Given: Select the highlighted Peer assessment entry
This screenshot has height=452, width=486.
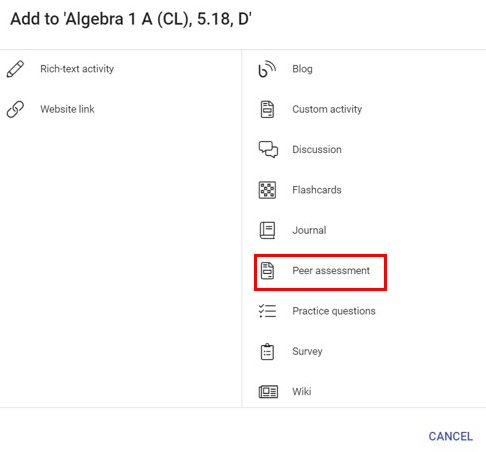Looking at the screenshot, I should (320, 272).
